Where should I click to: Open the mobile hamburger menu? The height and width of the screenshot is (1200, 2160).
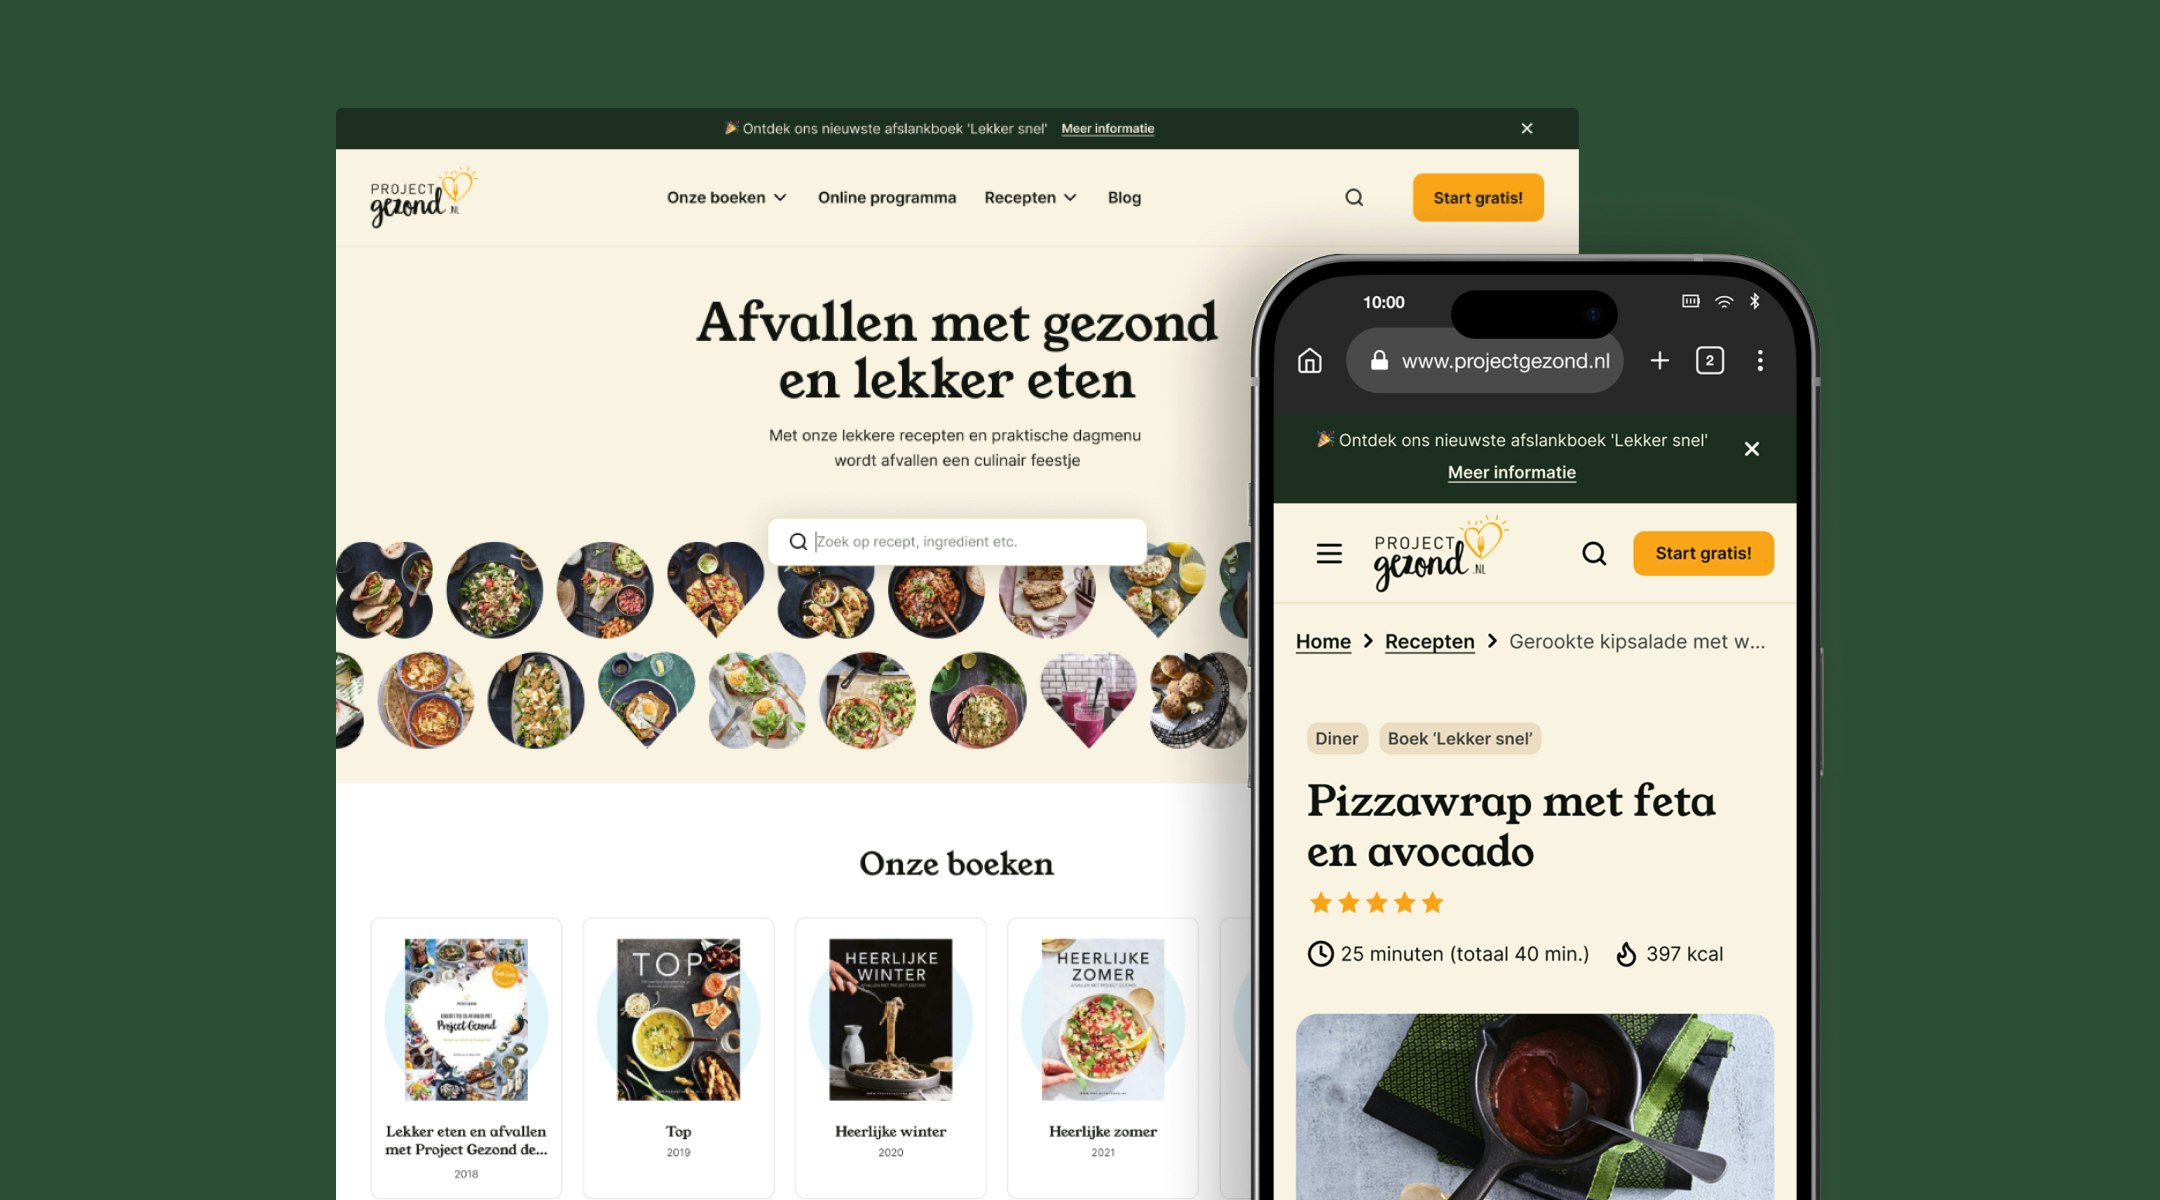(1329, 554)
